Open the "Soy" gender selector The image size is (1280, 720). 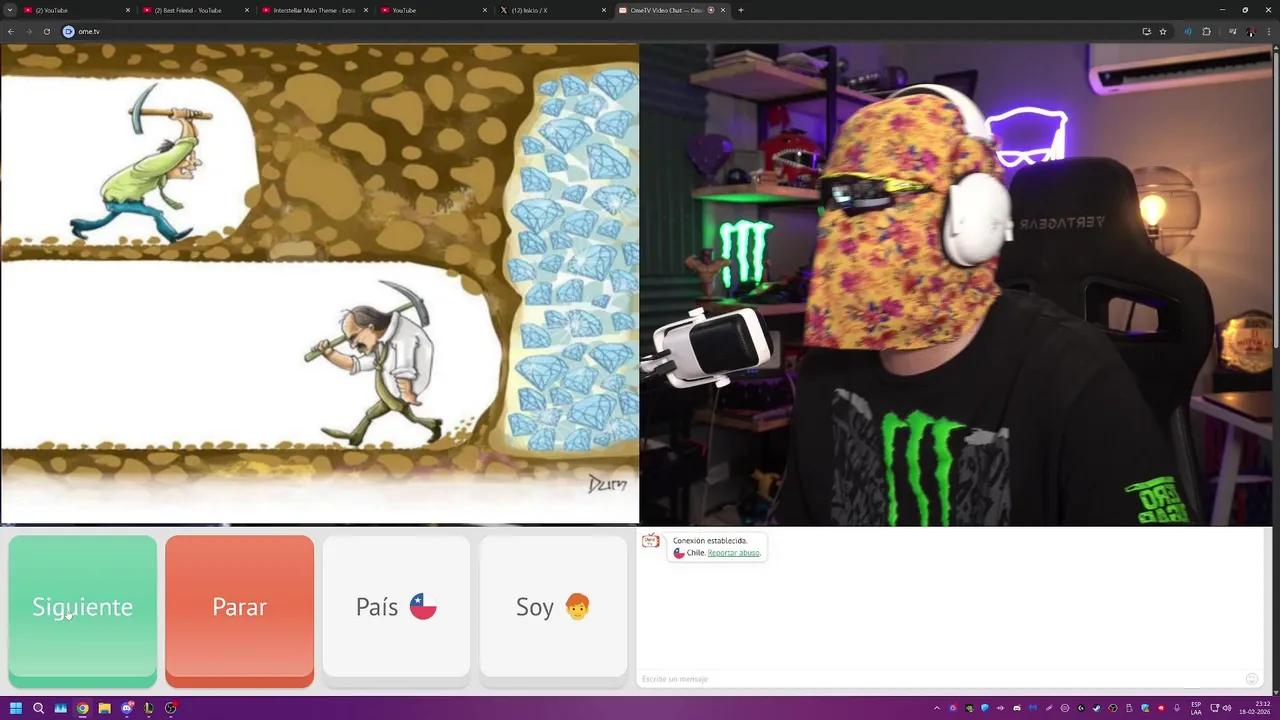coord(553,607)
